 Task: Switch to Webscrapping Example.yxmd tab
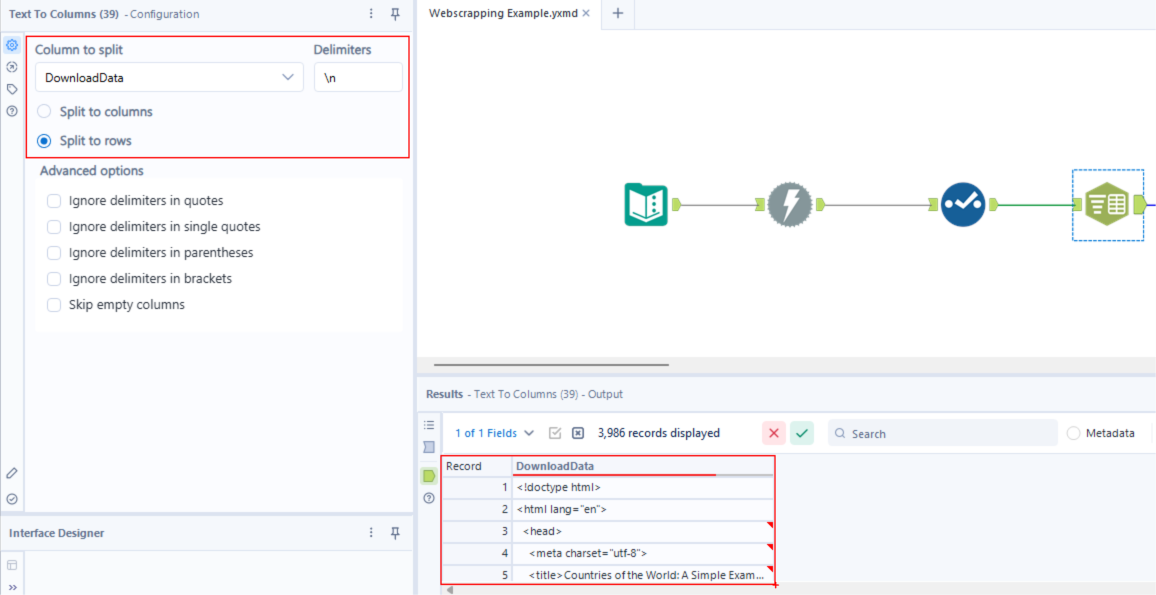[503, 14]
